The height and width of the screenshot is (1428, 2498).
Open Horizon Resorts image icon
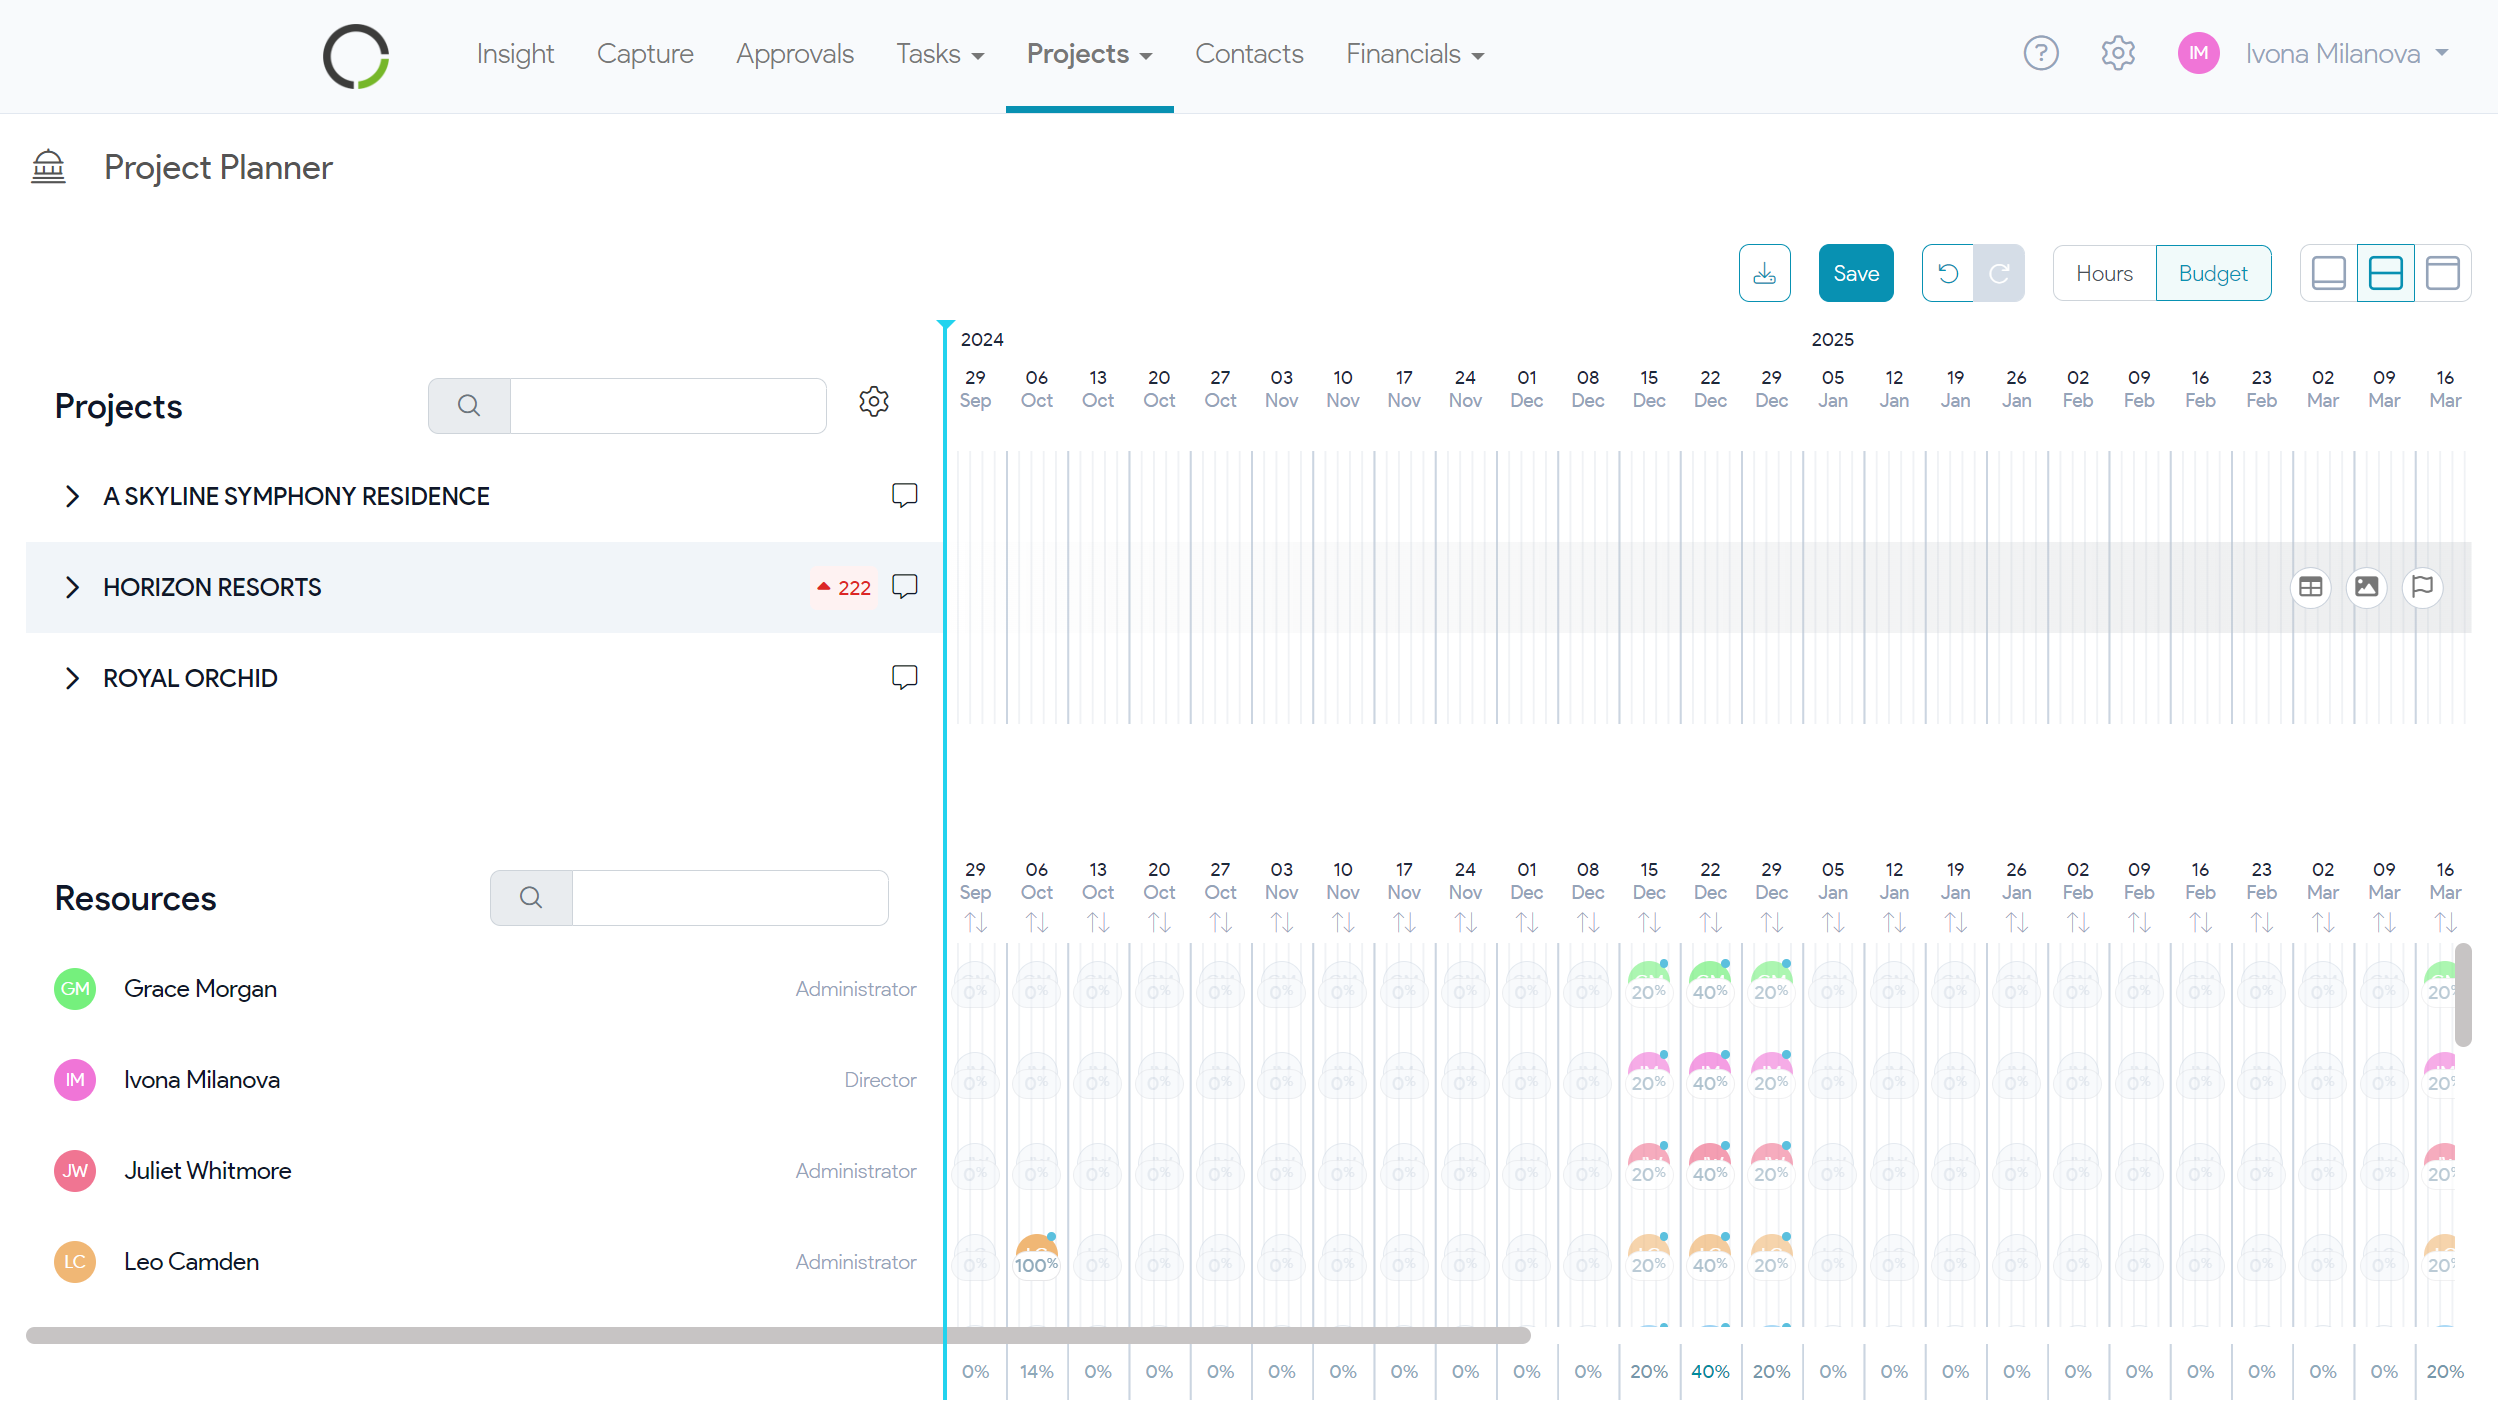point(2366,587)
